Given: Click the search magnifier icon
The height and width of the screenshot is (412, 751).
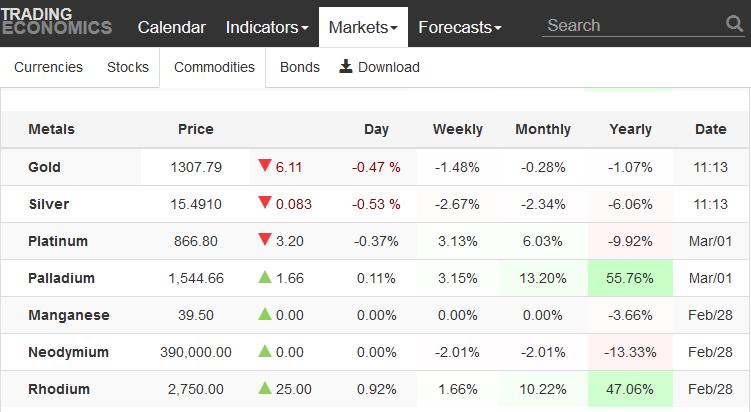Looking at the screenshot, I should click(x=734, y=23).
